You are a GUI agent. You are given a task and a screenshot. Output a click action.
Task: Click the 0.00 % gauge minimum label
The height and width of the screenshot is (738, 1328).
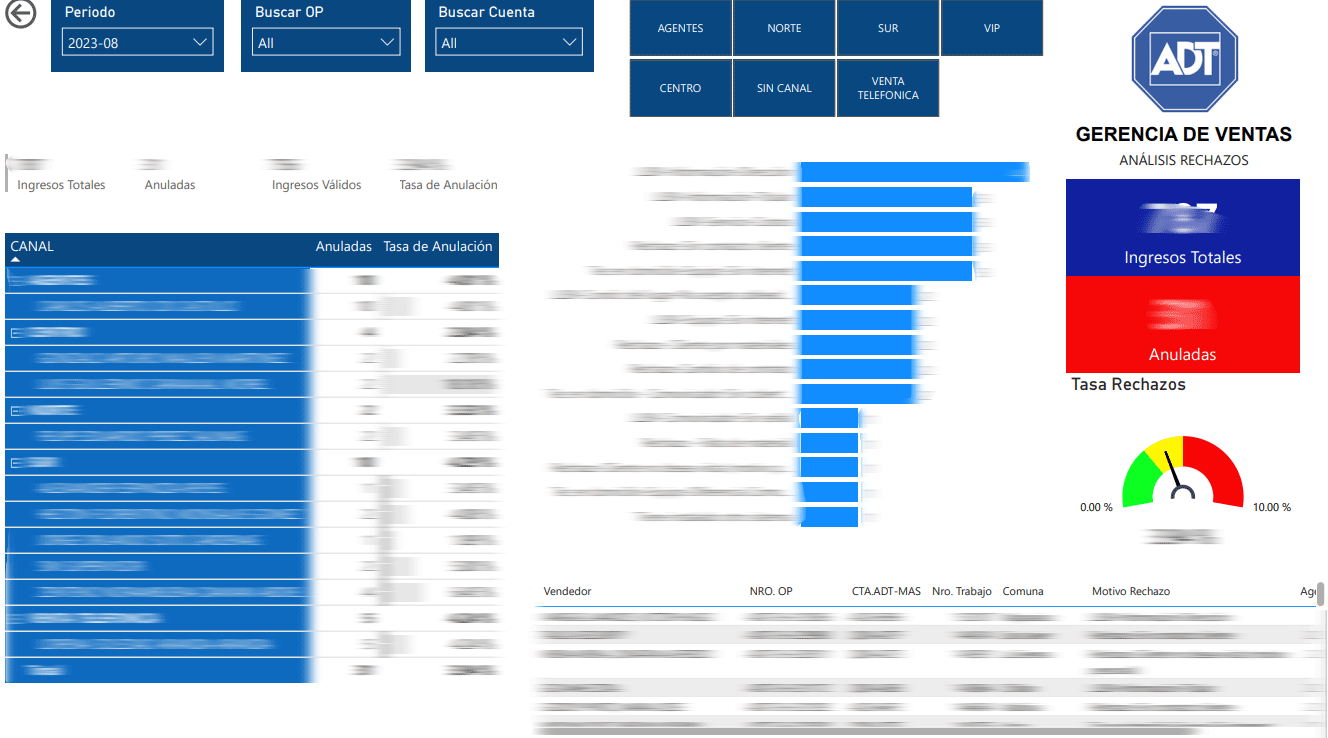click(x=1096, y=507)
